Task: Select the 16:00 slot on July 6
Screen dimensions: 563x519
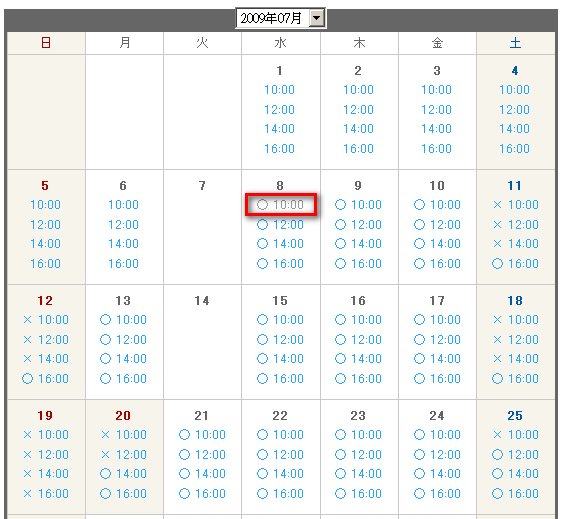Action: [124, 263]
